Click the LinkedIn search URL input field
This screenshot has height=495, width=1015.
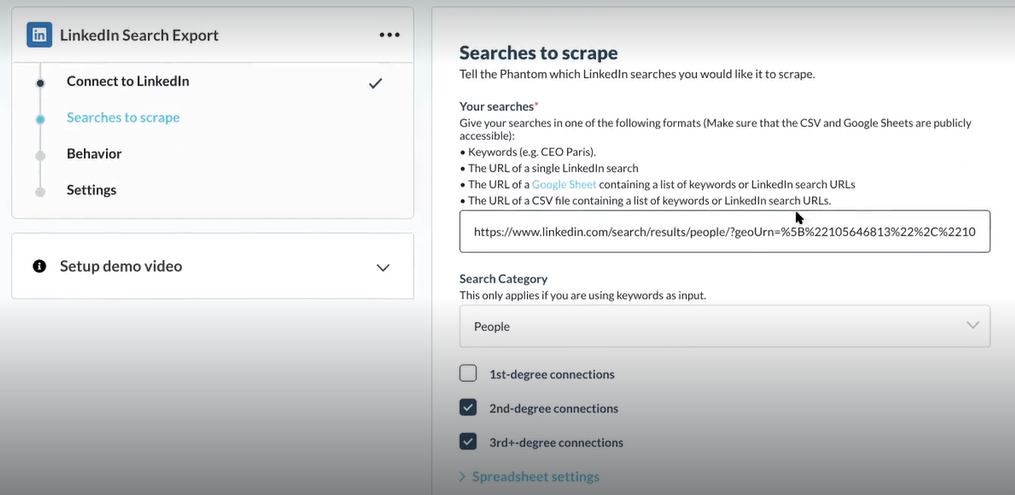724,231
